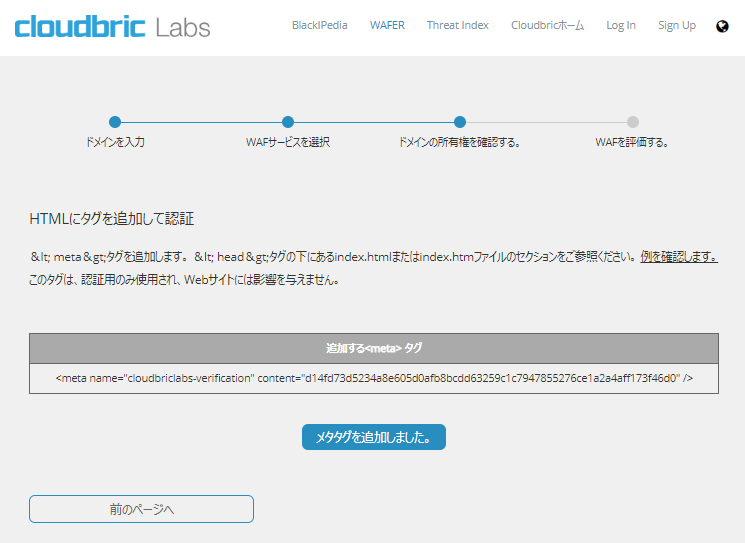Click the cloudbric Labs logo

pos(113,27)
